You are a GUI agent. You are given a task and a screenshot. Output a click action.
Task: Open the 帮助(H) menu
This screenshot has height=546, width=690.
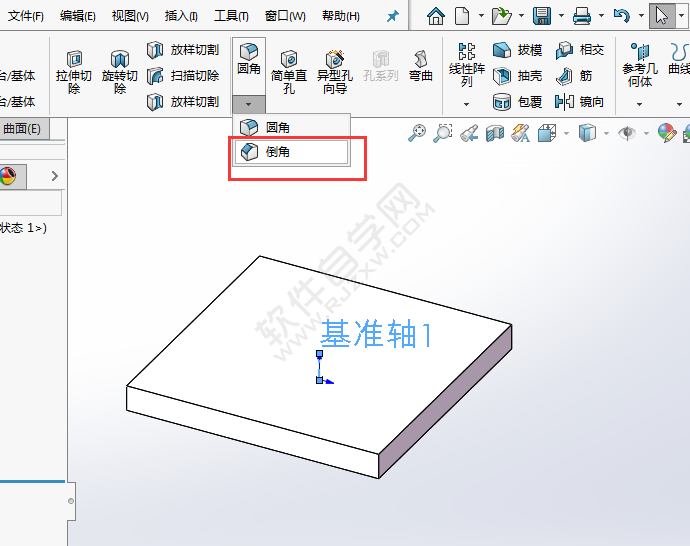tap(341, 16)
